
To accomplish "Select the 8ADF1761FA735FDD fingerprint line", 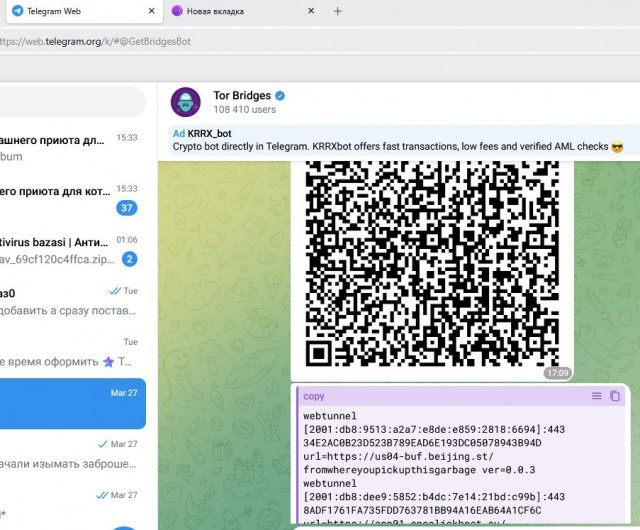I will pyautogui.click(x=422, y=510).
